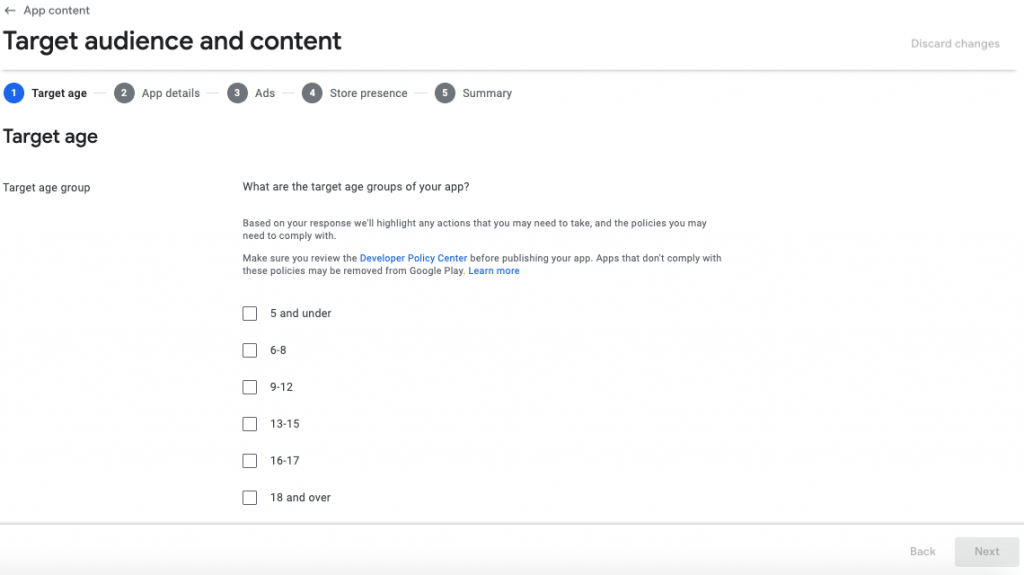This screenshot has height=575, width=1024.
Task: Tick the 9-12 age group checkbox
Action: (250, 387)
